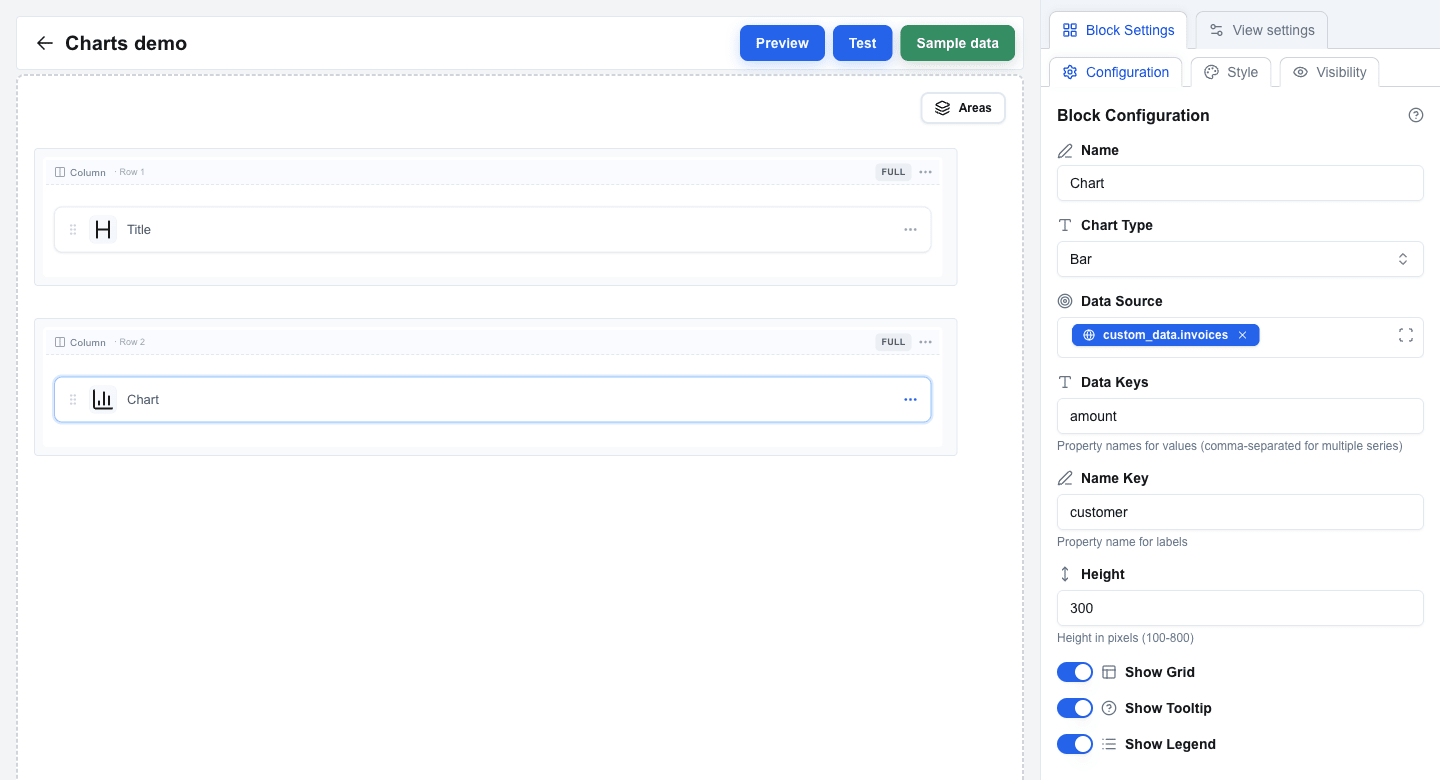Open the Title block options menu
The height and width of the screenshot is (780, 1440).
point(910,230)
